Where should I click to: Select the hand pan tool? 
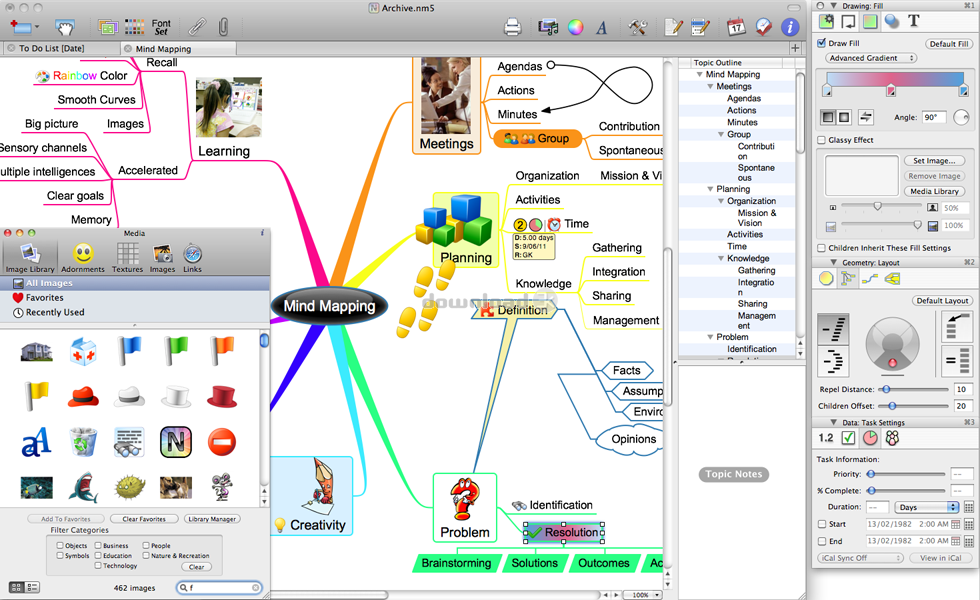[x=64, y=27]
